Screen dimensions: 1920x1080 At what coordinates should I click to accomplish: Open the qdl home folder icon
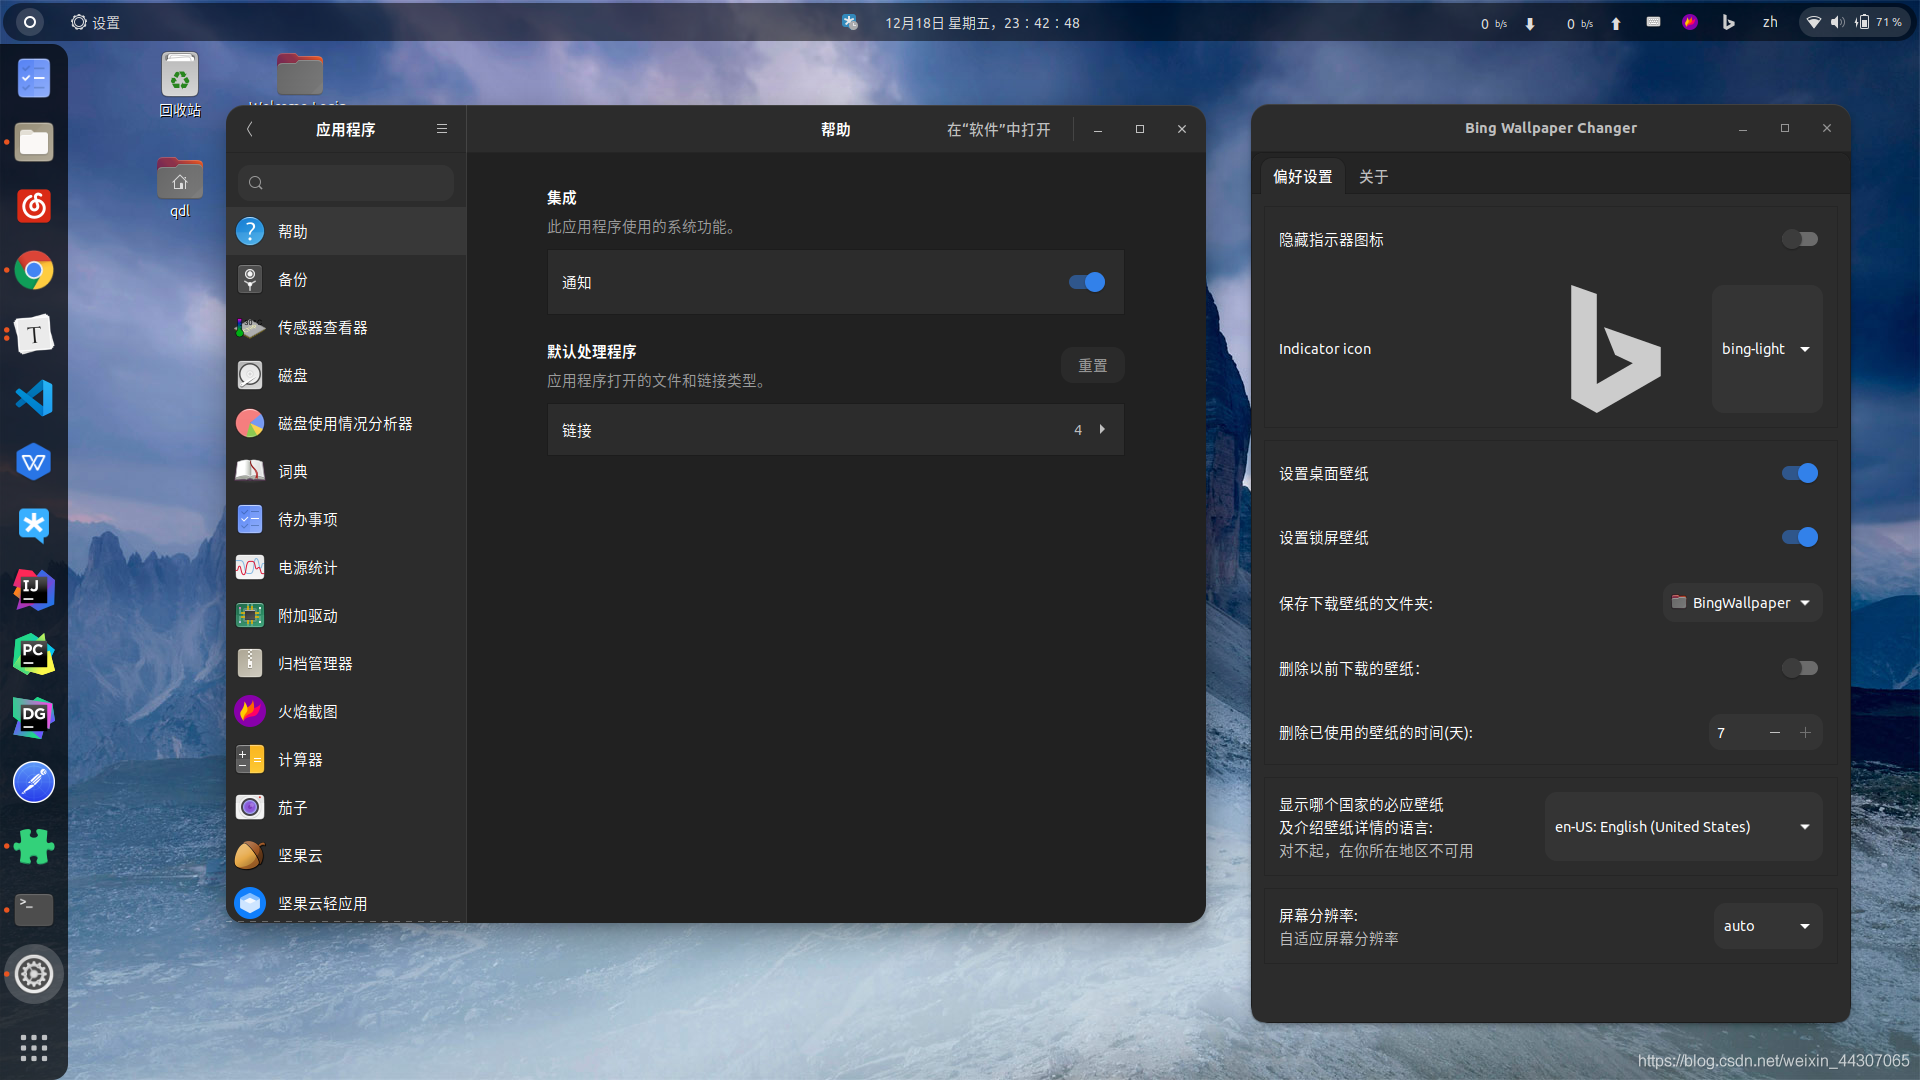pos(180,188)
